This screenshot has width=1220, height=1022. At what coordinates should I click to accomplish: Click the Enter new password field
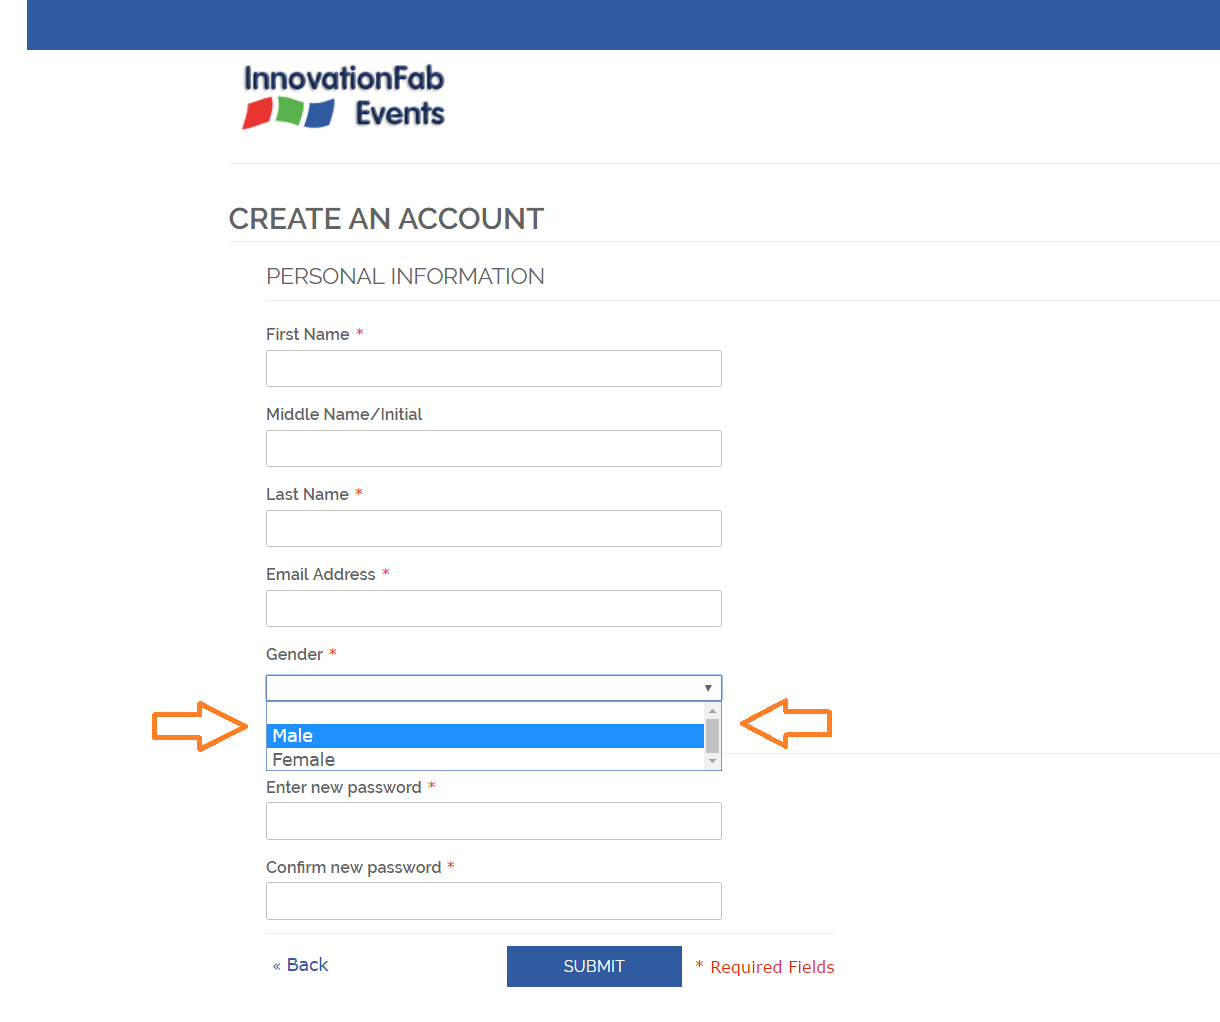[x=493, y=820]
